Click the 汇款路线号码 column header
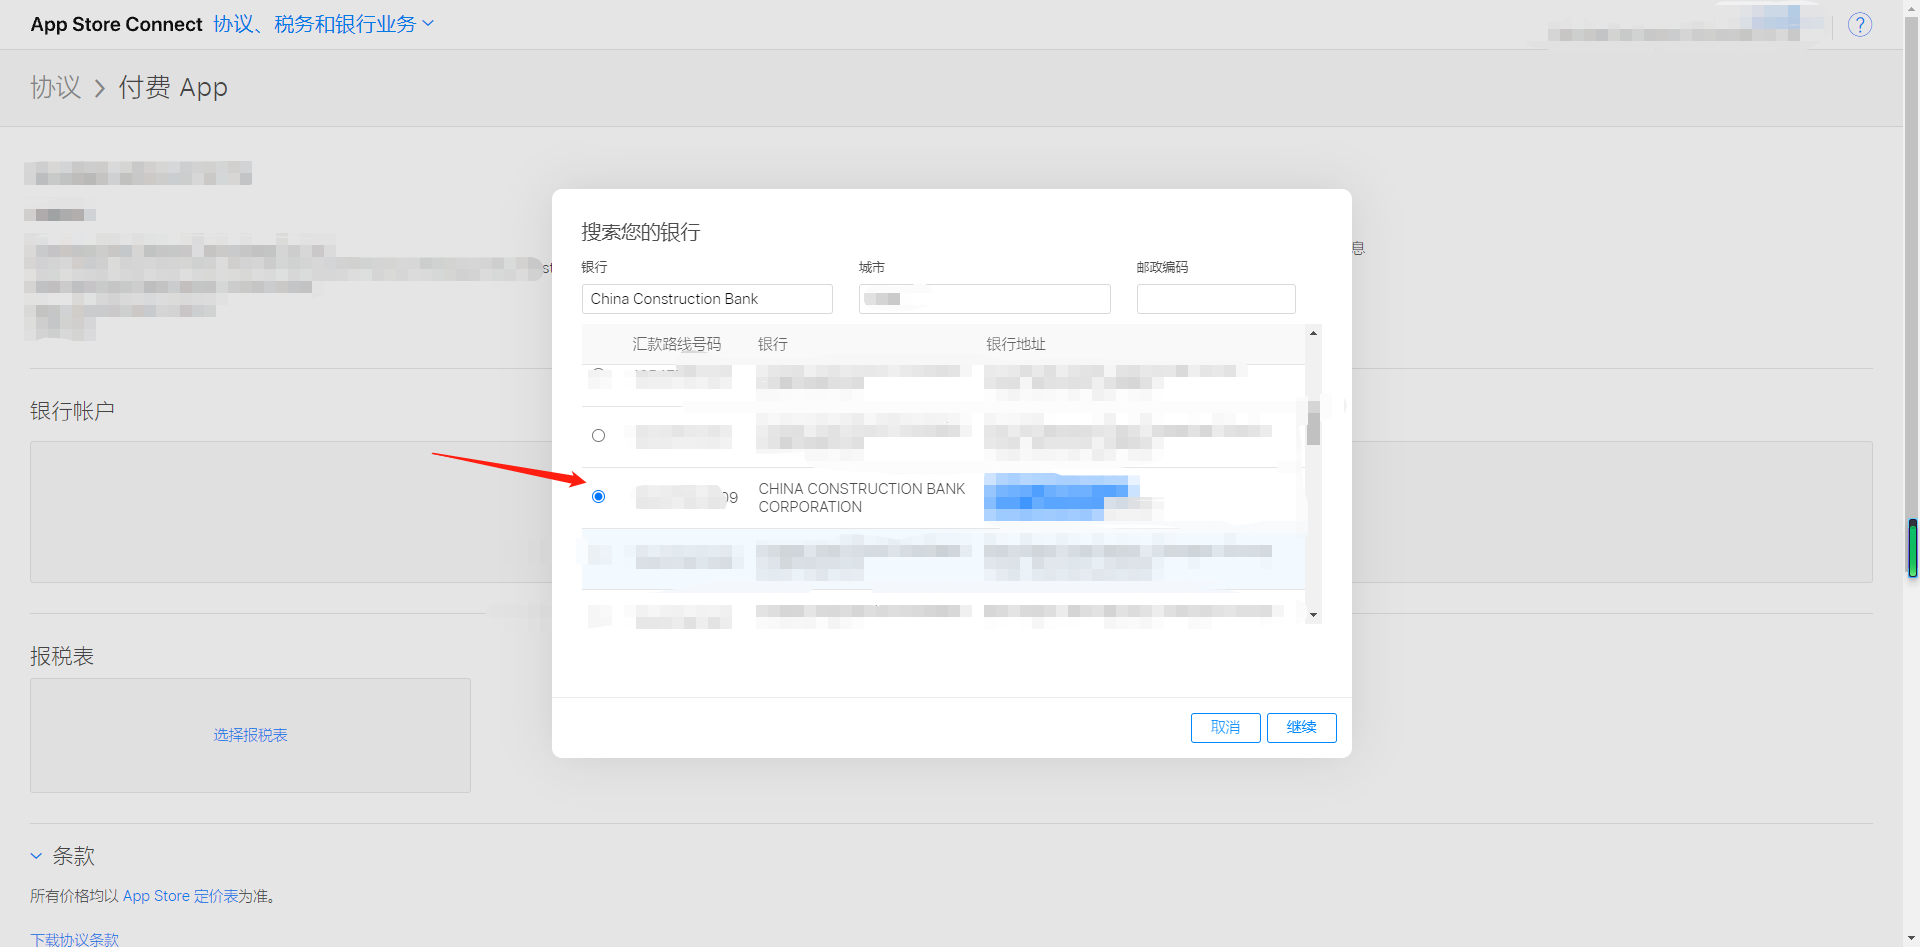 (676, 344)
